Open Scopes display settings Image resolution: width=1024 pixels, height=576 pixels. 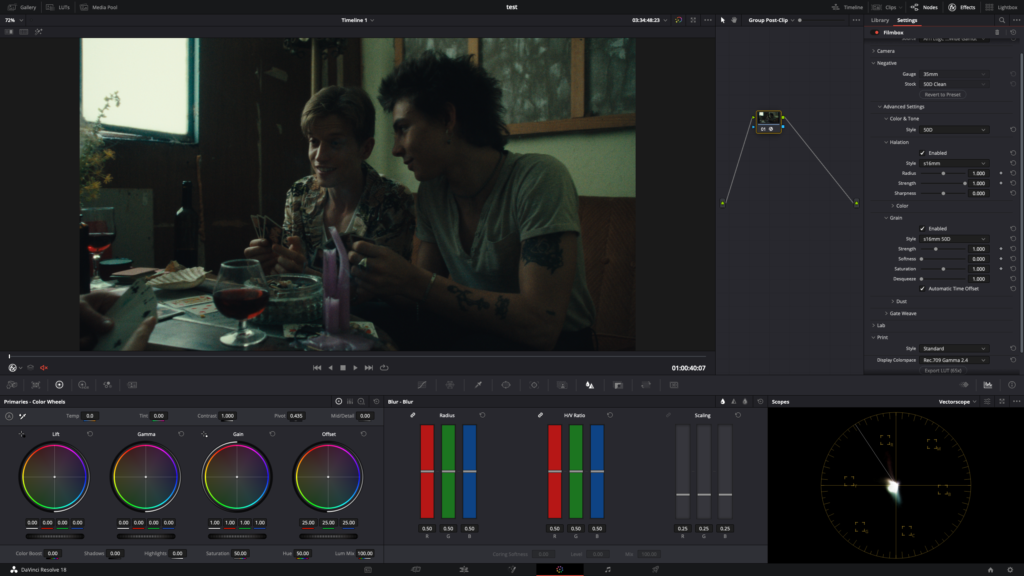(987, 402)
